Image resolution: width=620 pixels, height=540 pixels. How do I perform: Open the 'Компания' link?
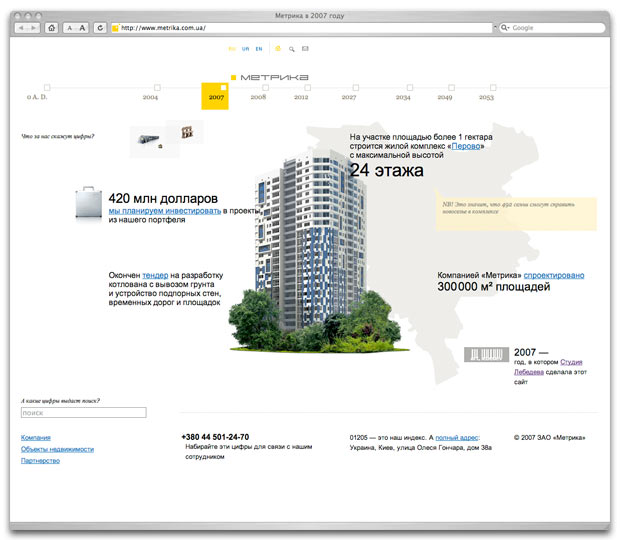coord(36,437)
